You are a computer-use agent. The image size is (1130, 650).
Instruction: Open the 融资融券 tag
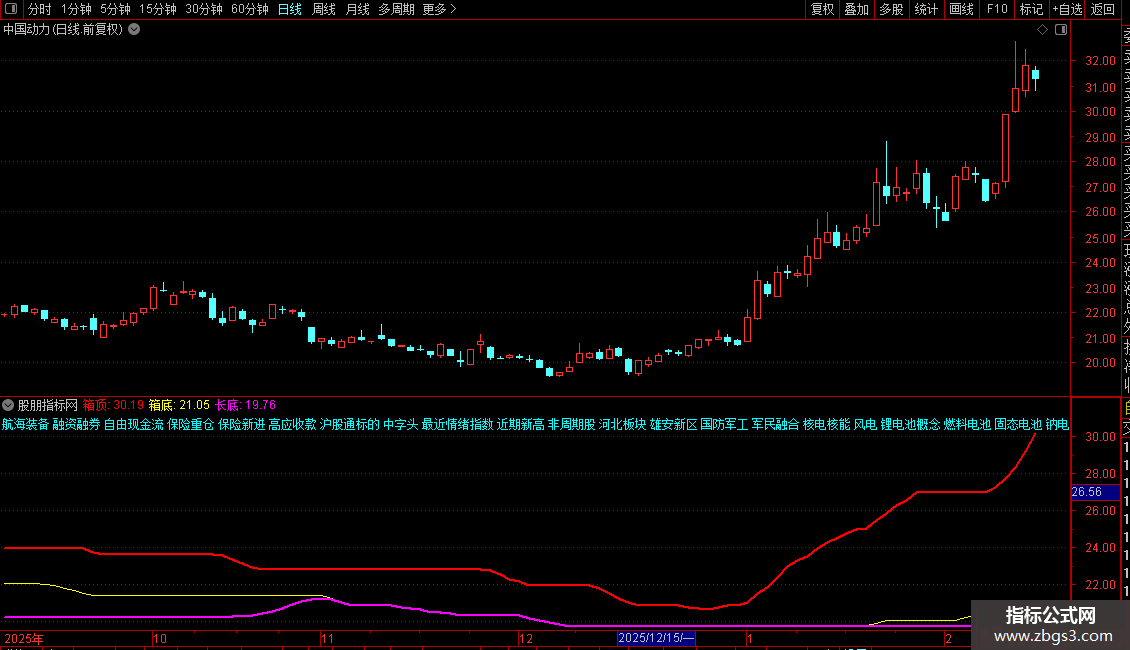[76, 424]
